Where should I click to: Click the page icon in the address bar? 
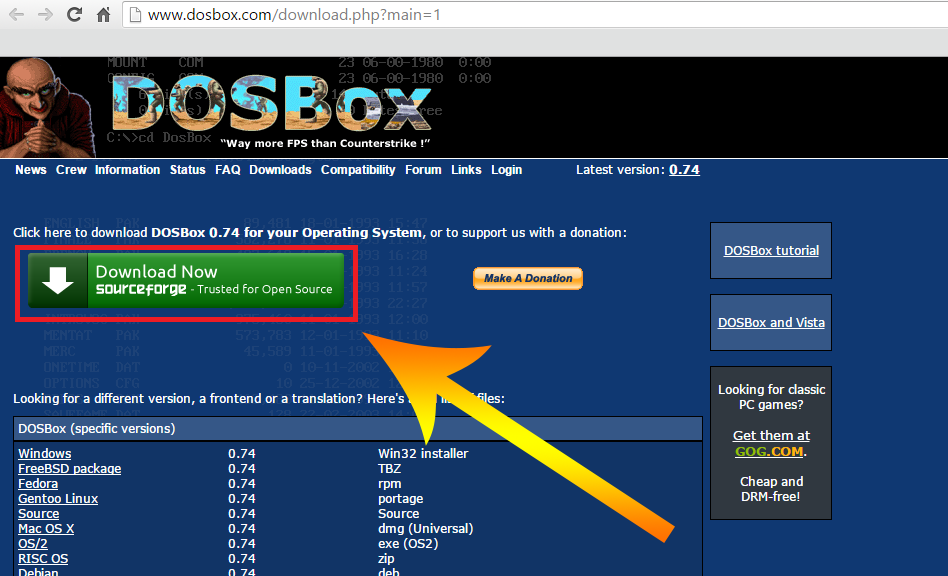(136, 15)
